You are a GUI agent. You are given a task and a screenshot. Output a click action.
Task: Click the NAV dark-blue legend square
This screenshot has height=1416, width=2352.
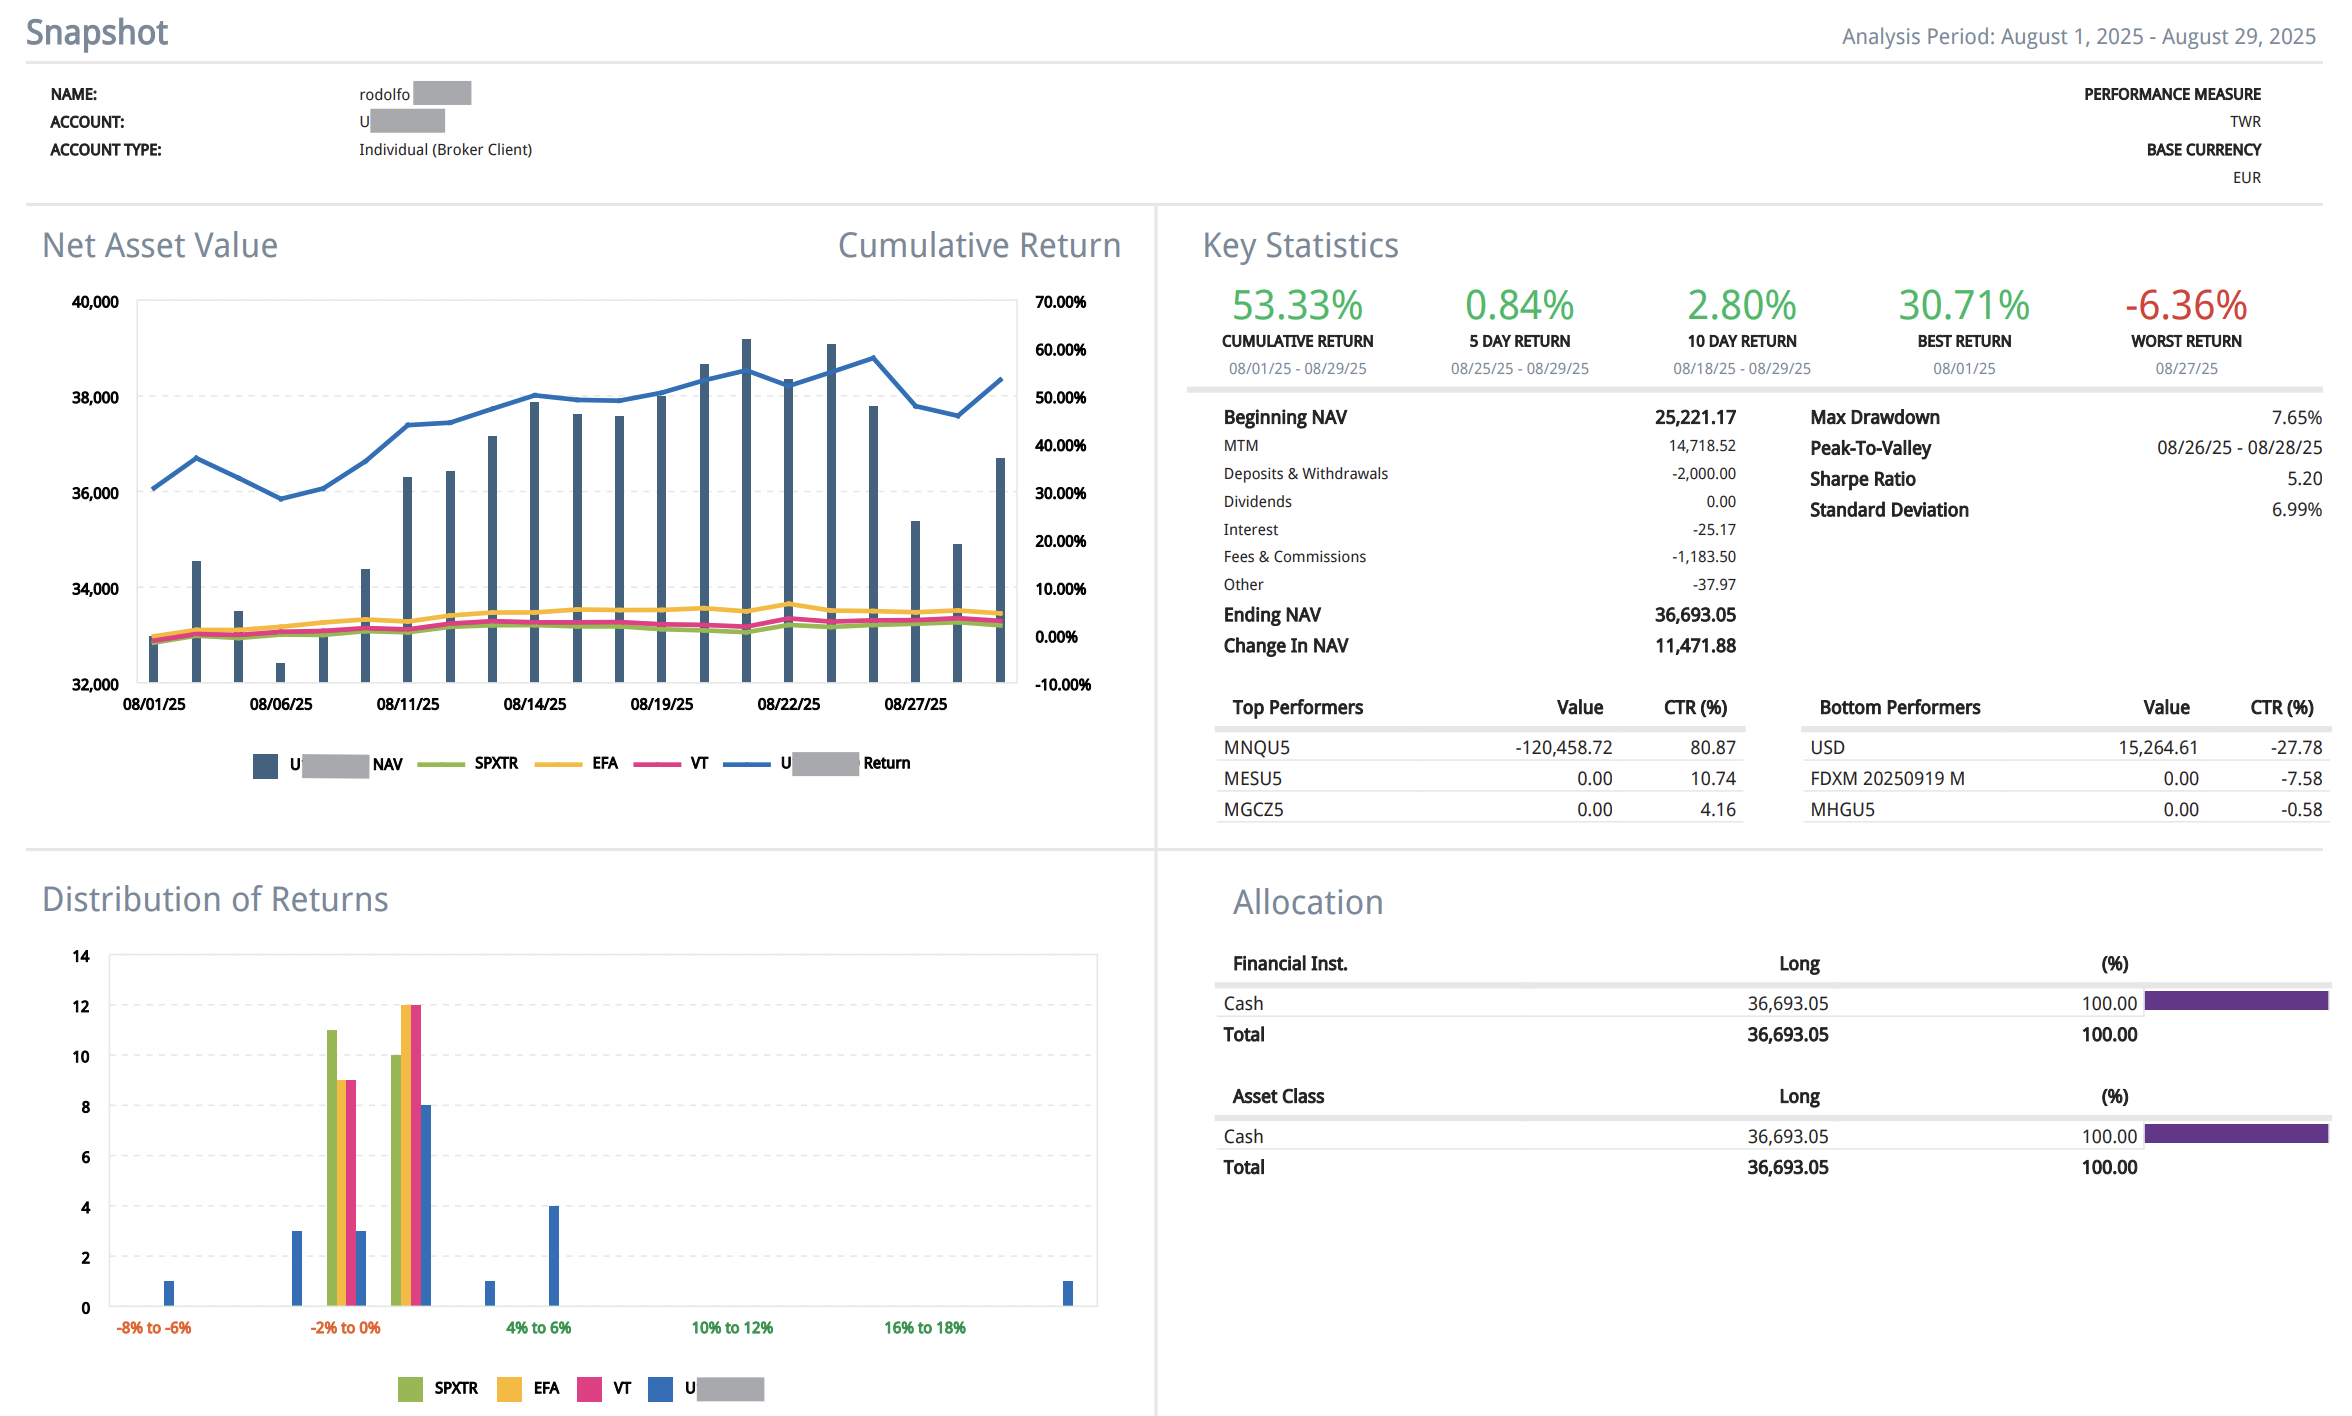tap(265, 765)
